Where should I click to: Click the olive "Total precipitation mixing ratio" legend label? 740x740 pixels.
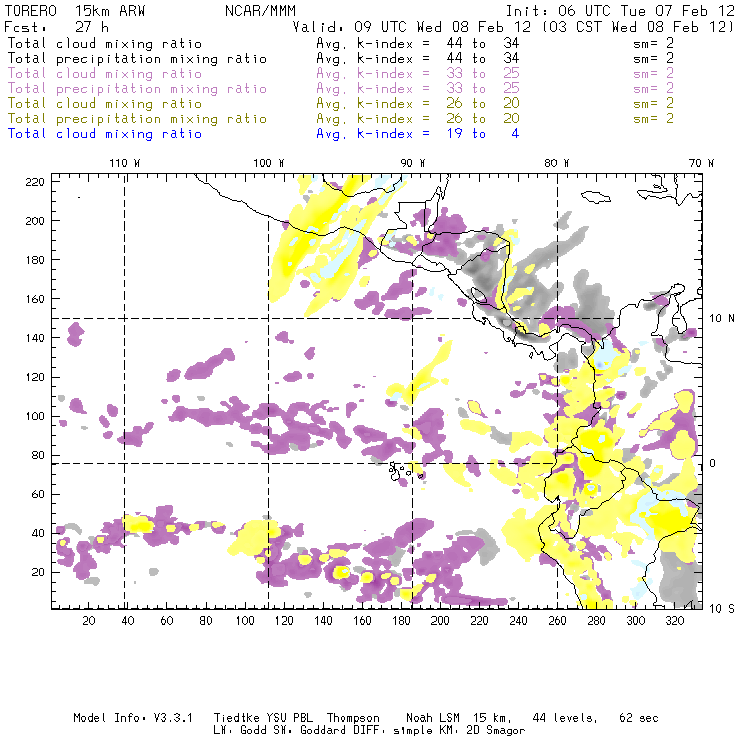point(137,118)
